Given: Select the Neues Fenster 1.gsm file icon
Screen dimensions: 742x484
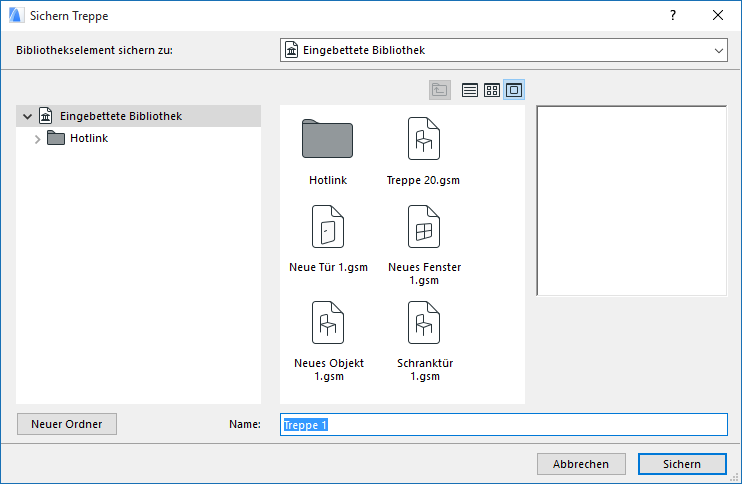Looking at the screenshot, I should coord(424,227).
